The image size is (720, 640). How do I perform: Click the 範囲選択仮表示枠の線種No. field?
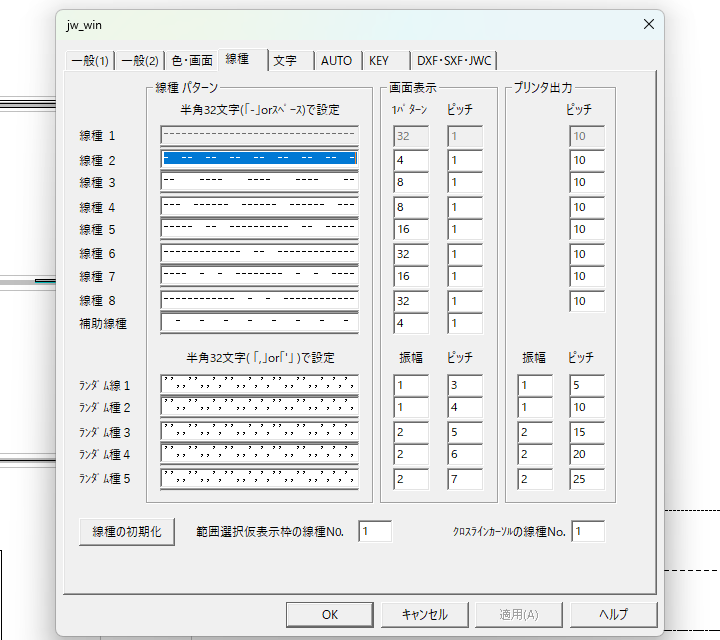375,531
